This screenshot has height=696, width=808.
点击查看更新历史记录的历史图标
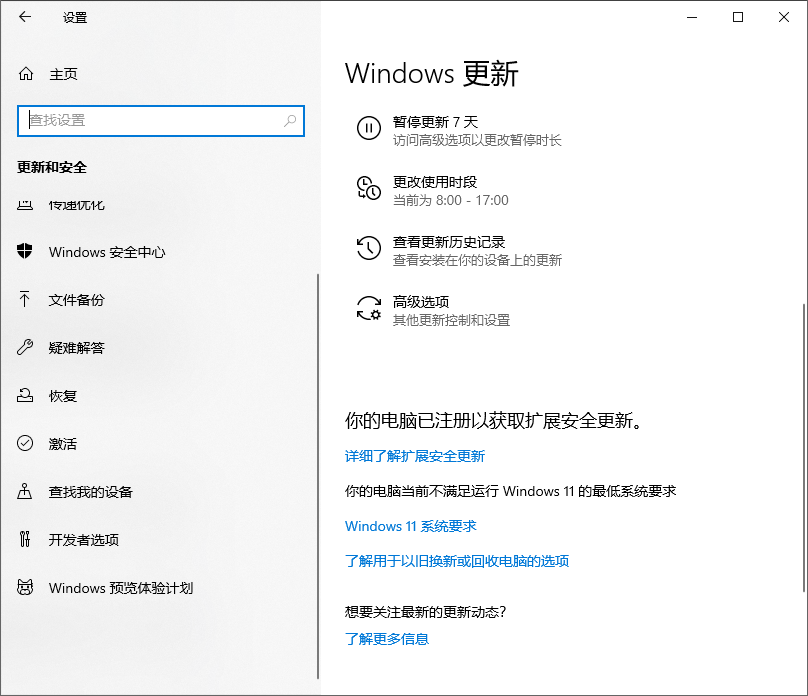click(x=369, y=248)
